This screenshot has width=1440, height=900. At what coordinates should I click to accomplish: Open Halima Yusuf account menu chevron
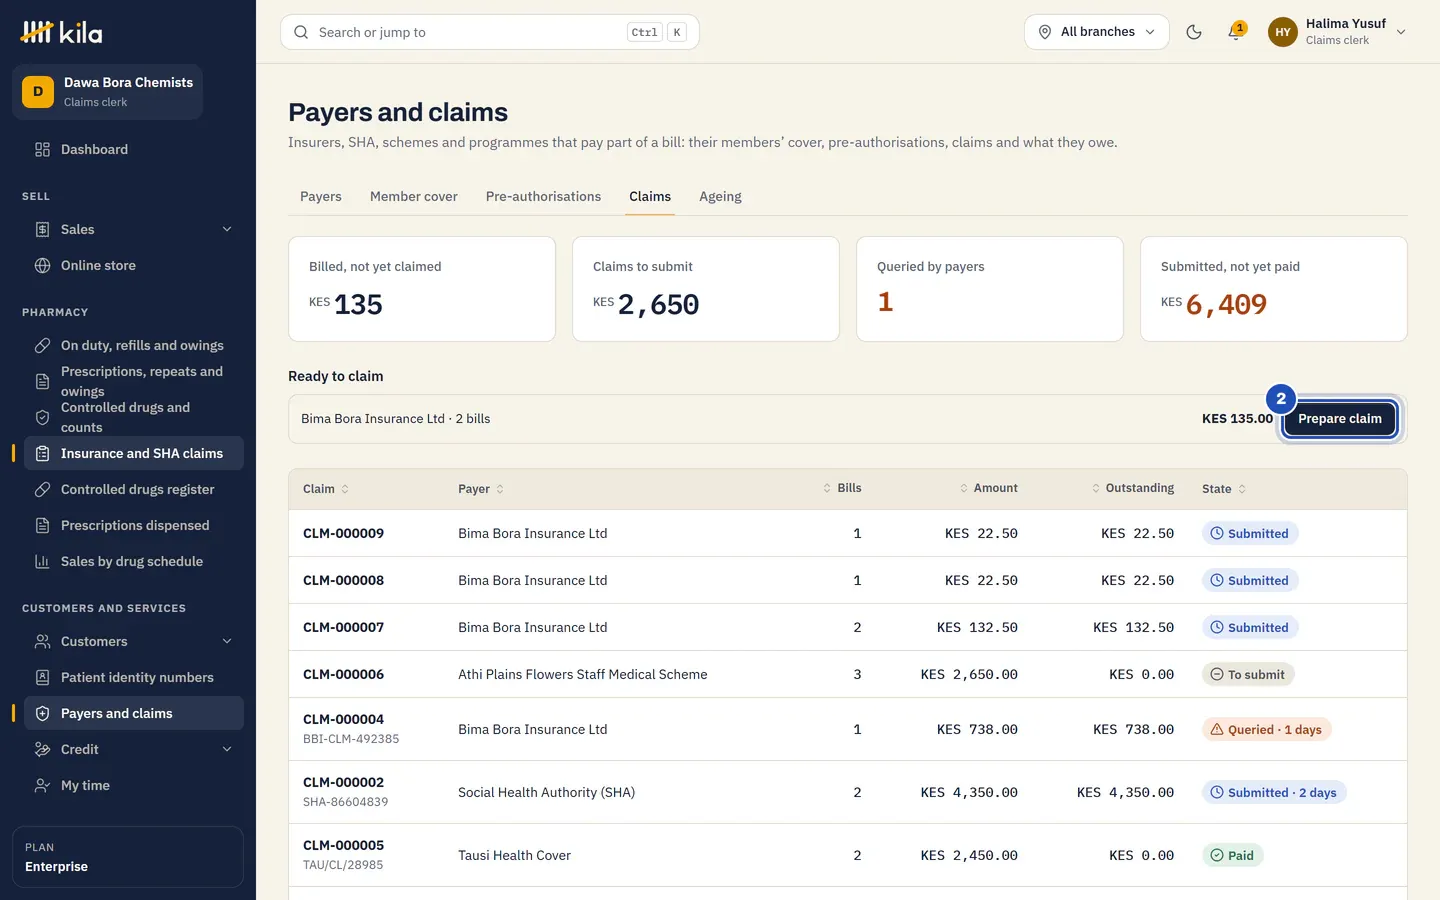point(1401,32)
